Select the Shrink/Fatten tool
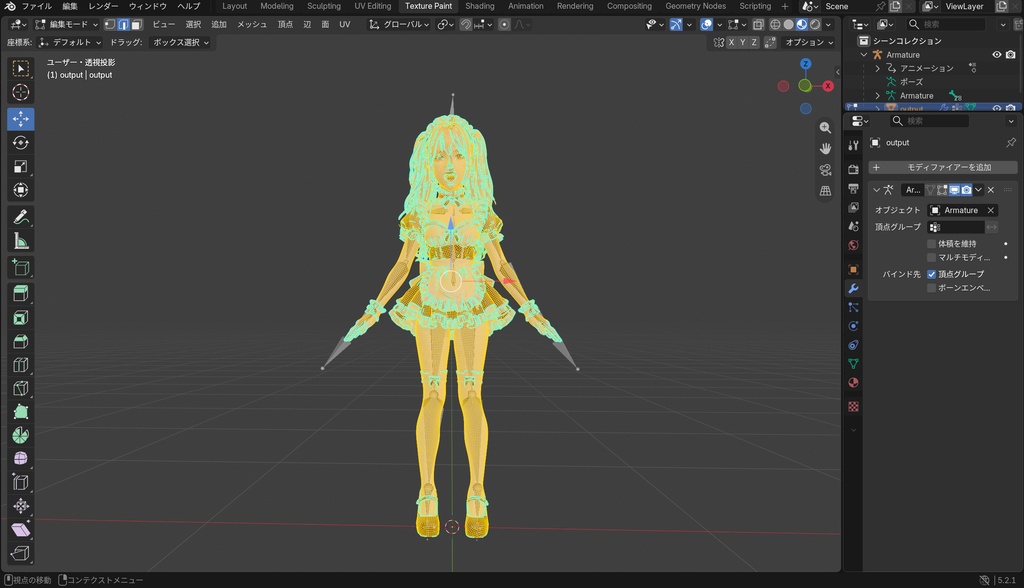 coord(21,506)
